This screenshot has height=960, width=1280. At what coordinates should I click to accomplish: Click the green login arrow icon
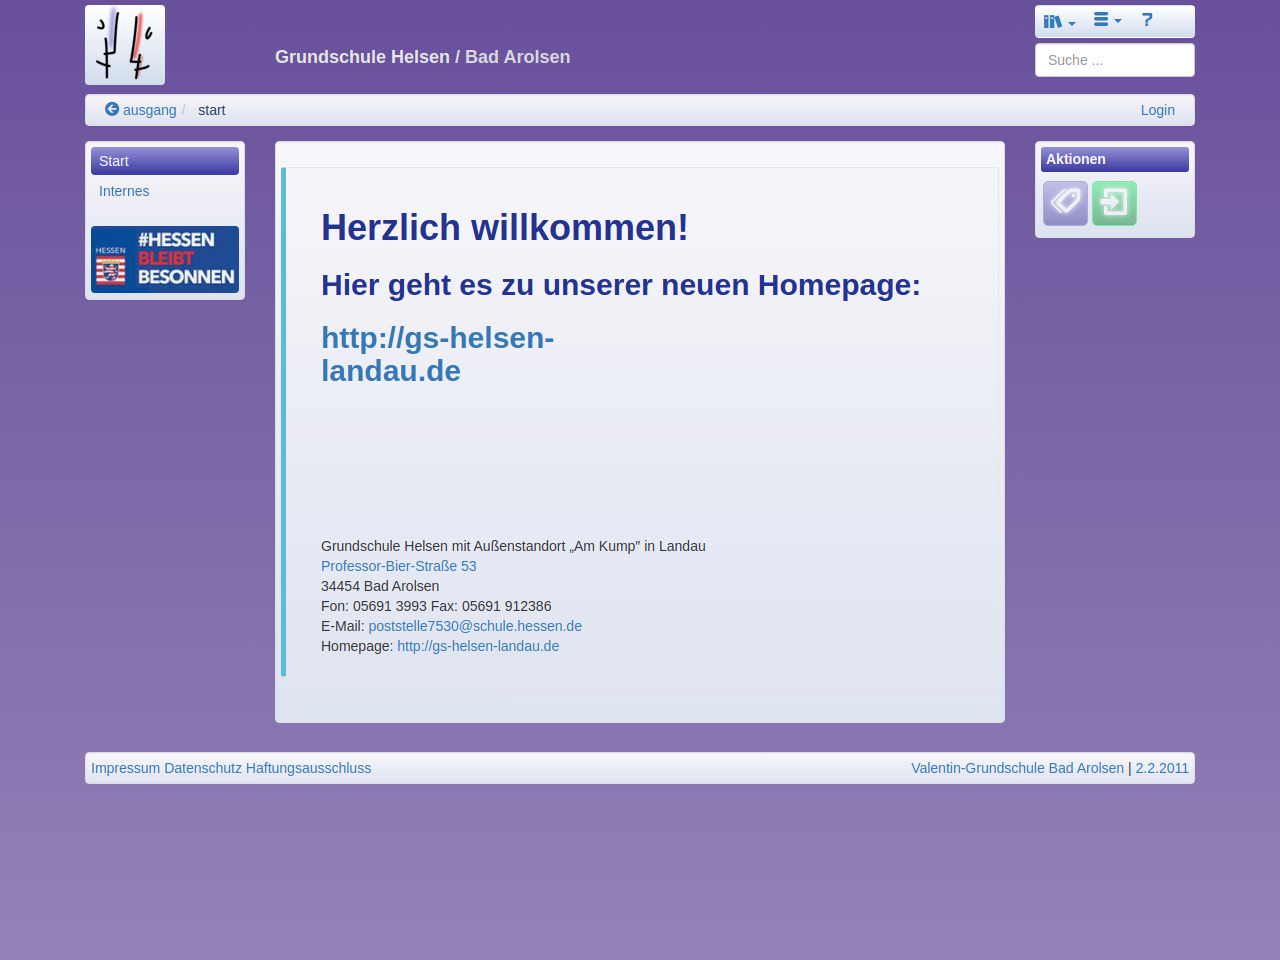(1114, 203)
